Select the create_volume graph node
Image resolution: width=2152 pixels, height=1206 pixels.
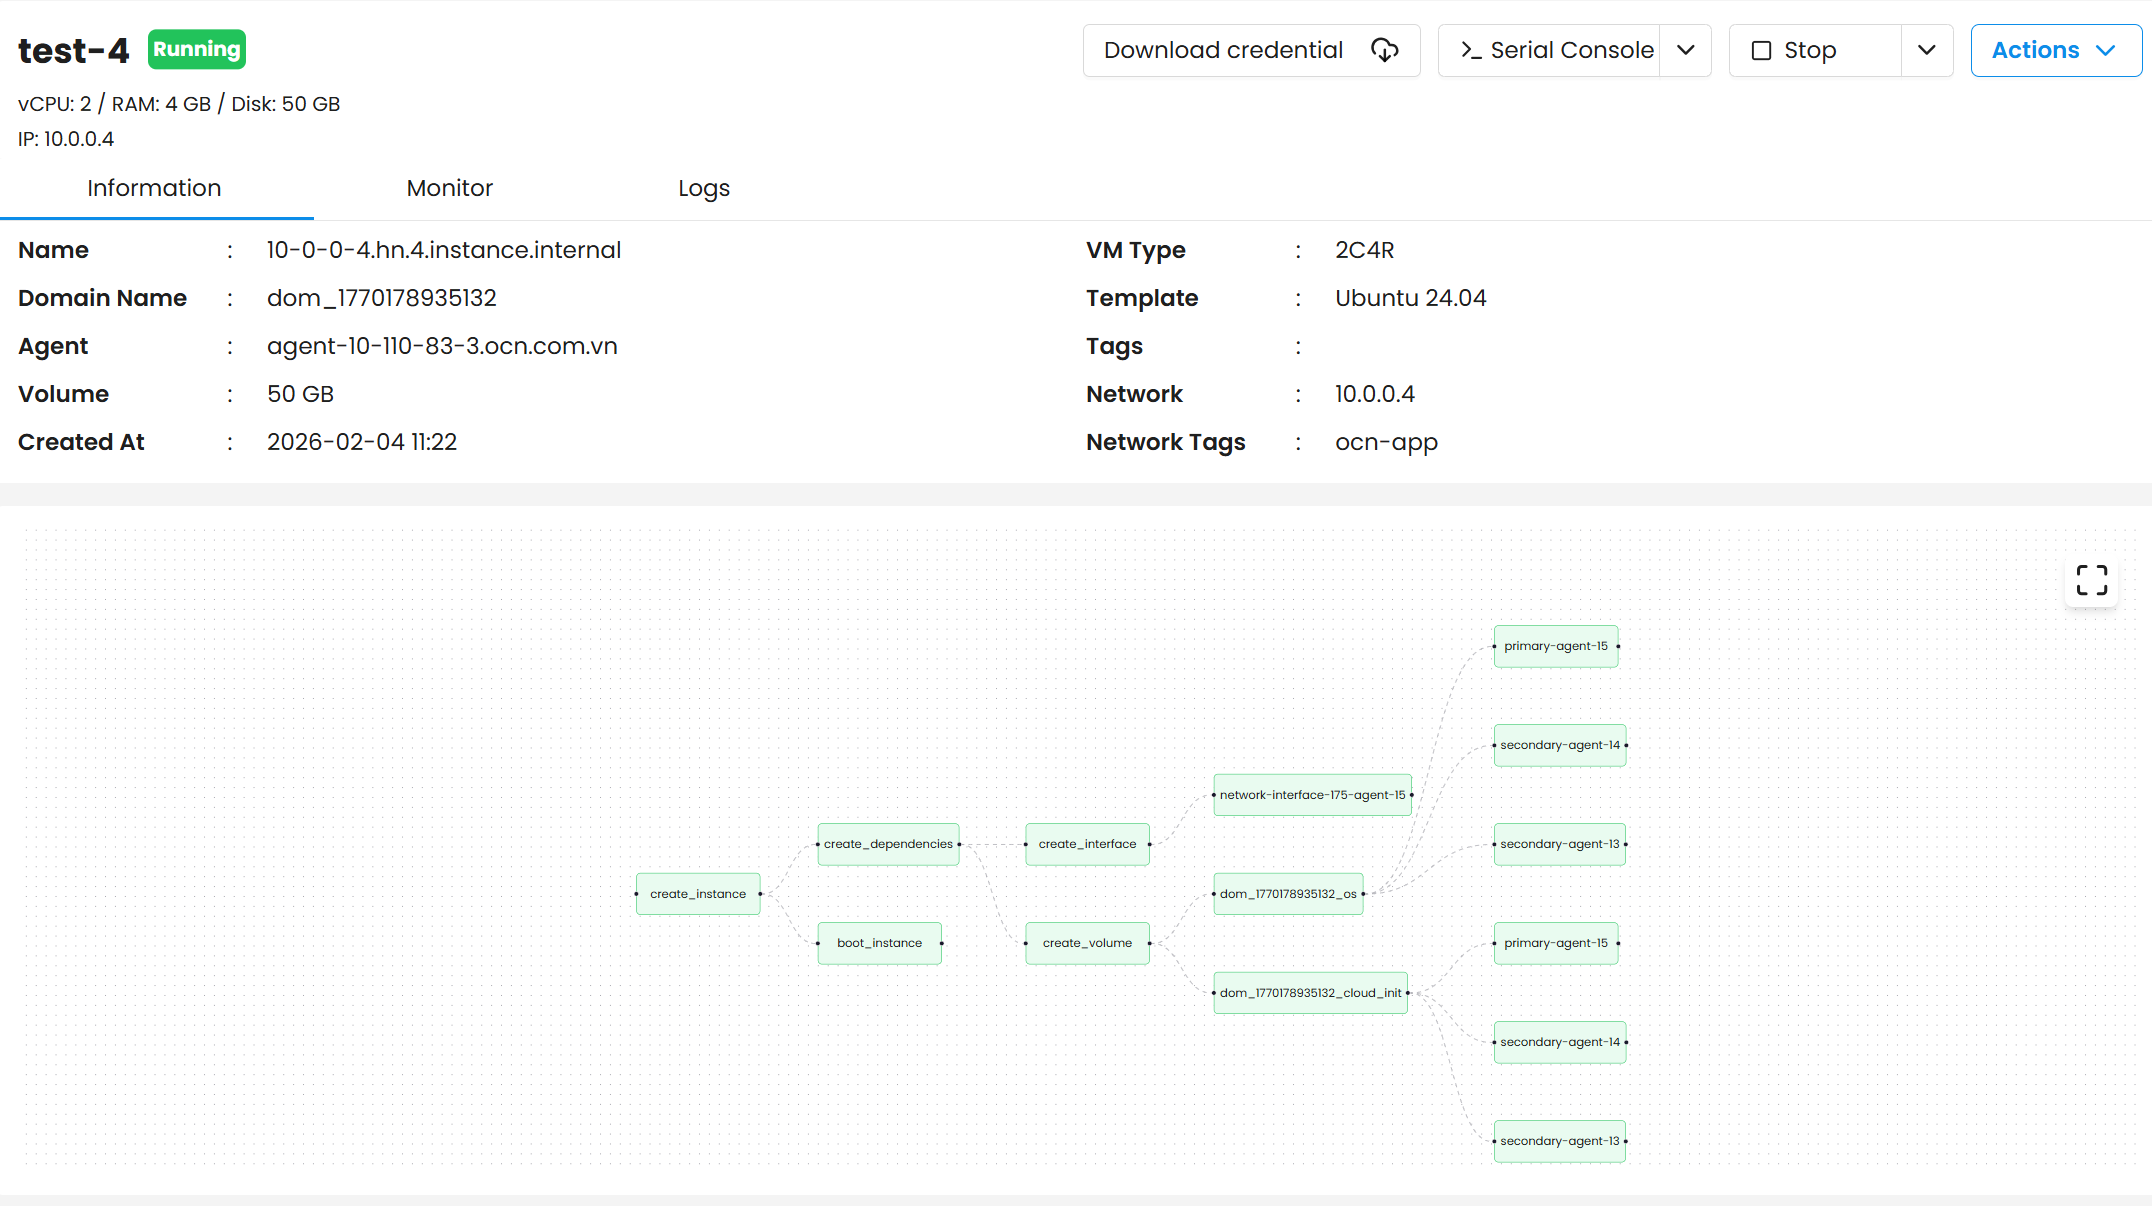pos(1087,943)
